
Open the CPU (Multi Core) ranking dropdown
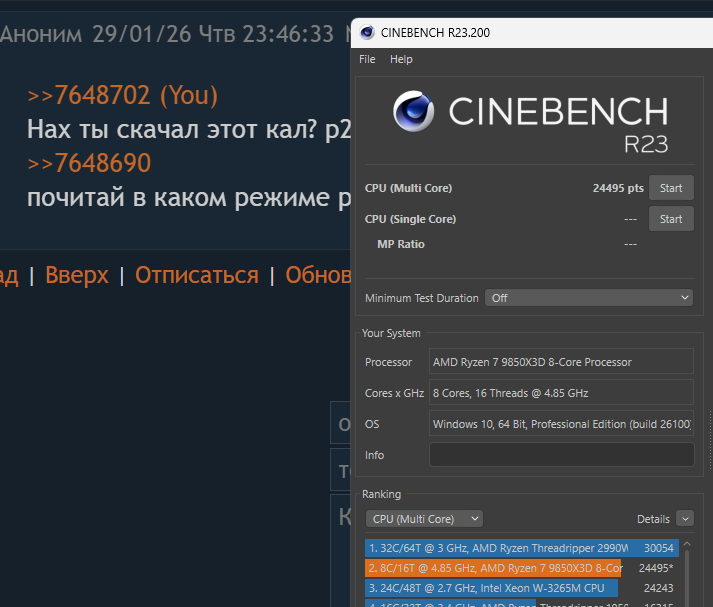[x=424, y=519]
